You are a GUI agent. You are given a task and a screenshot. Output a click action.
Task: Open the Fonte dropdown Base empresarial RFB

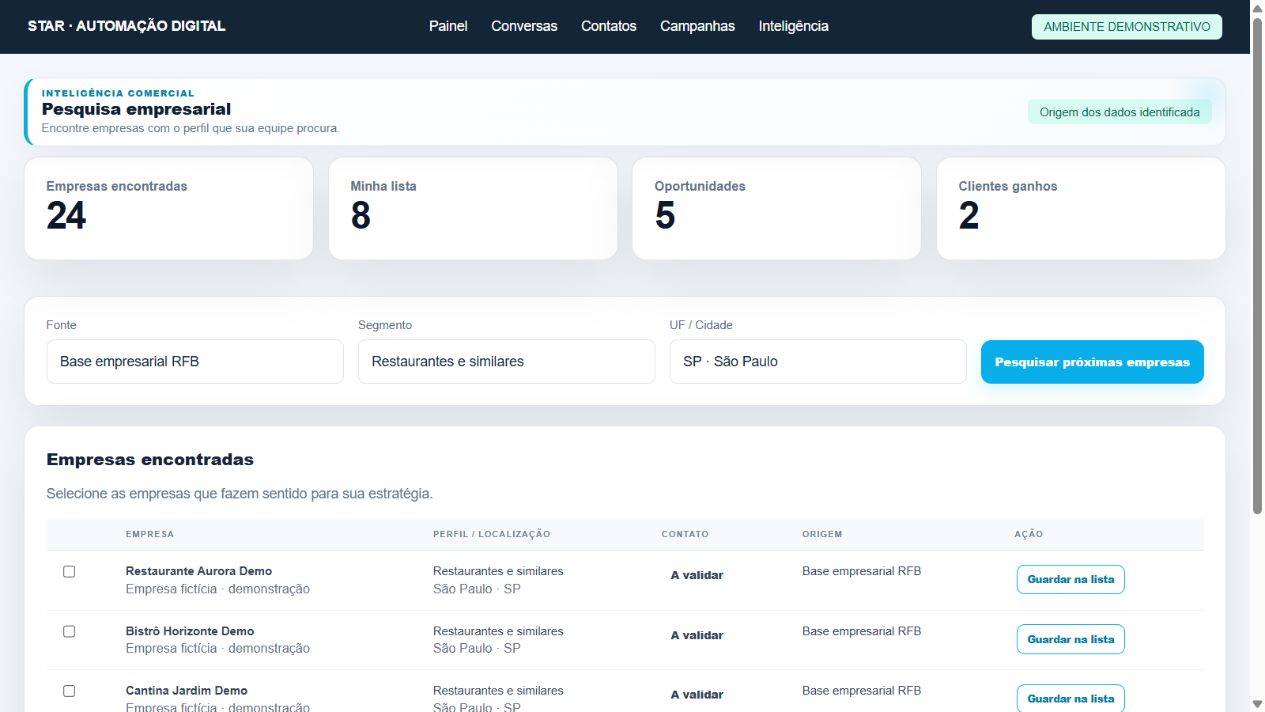tap(195, 361)
